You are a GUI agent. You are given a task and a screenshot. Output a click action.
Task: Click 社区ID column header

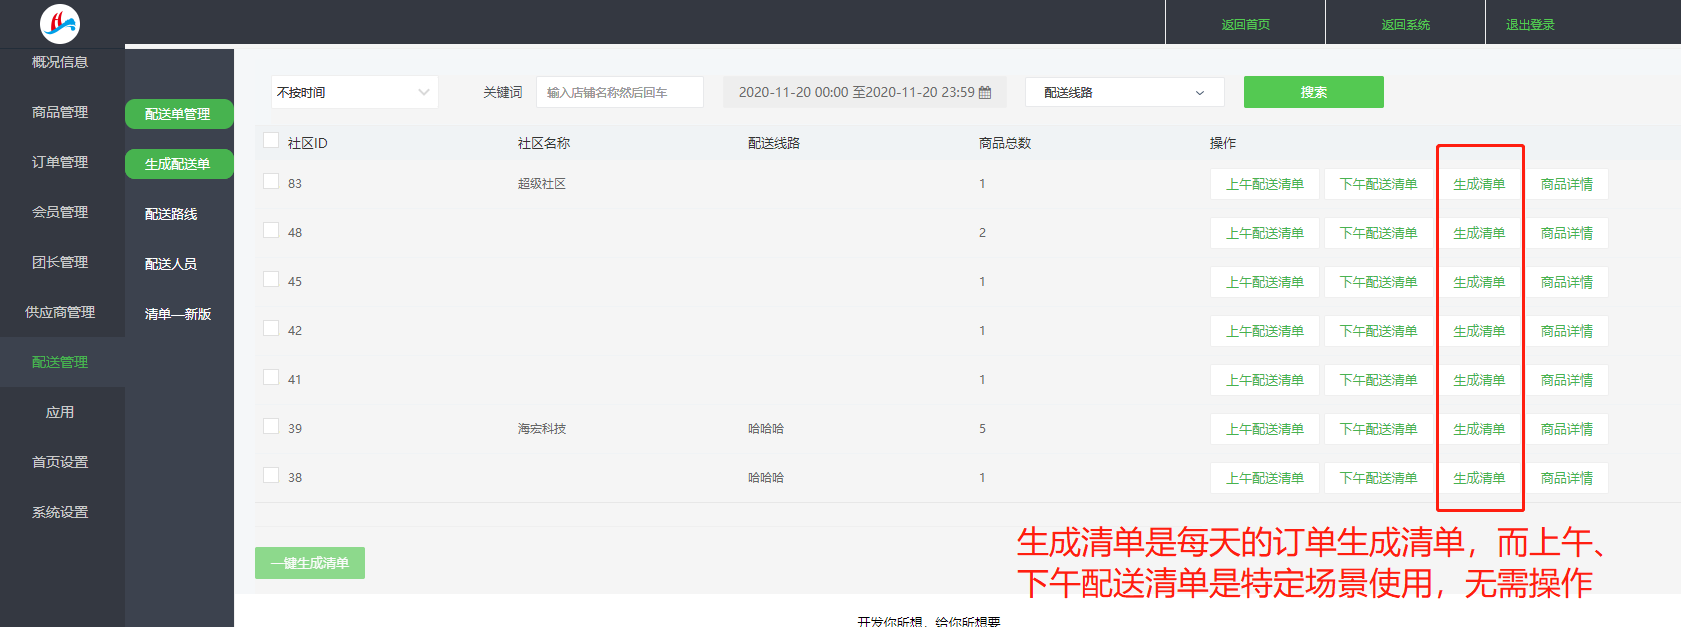(308, 143)
